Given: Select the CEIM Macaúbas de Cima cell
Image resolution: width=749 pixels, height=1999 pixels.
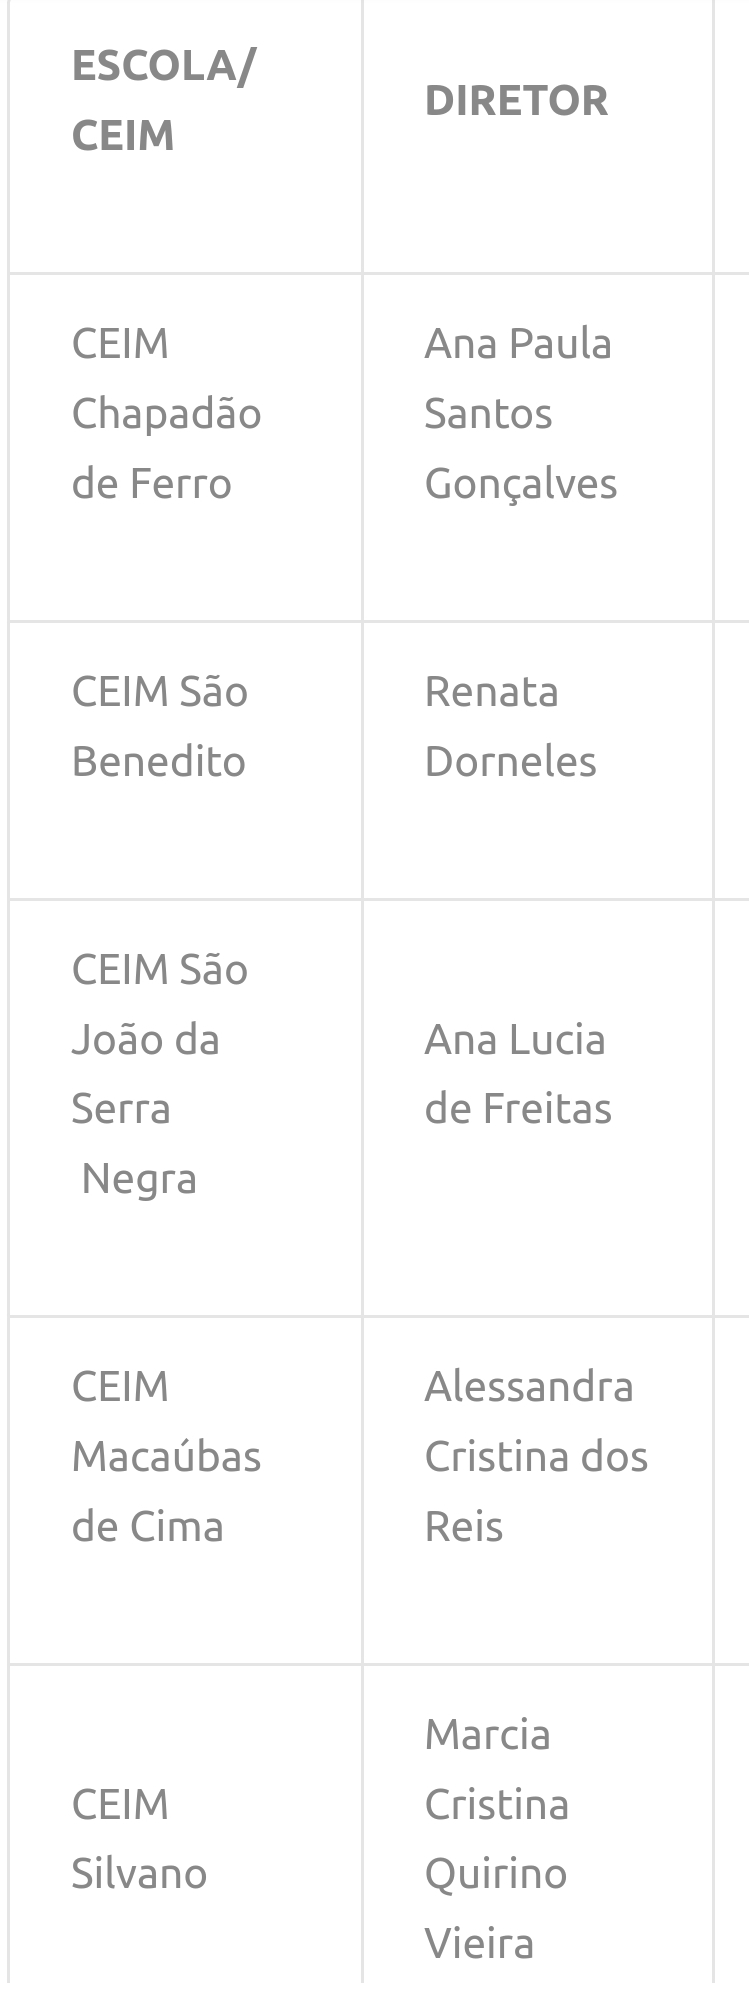Looking at the screenshot, I should click(x=166, y=1456).
